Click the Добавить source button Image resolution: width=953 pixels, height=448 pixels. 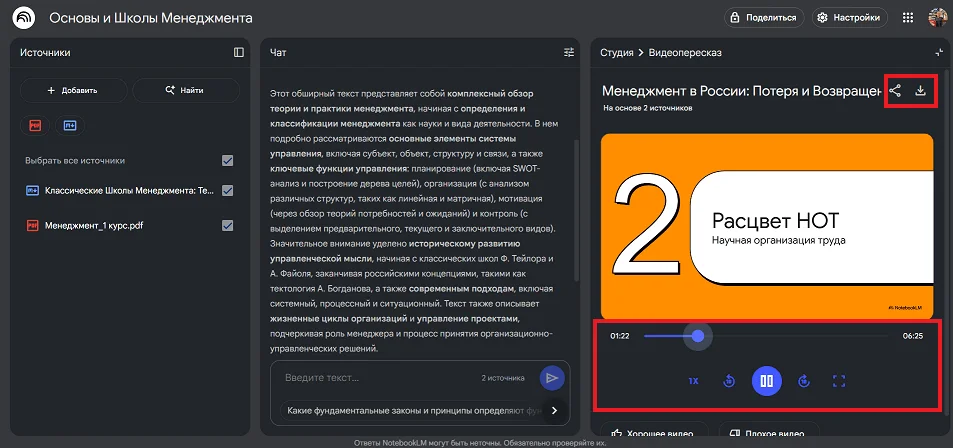[x=73, y=90]
